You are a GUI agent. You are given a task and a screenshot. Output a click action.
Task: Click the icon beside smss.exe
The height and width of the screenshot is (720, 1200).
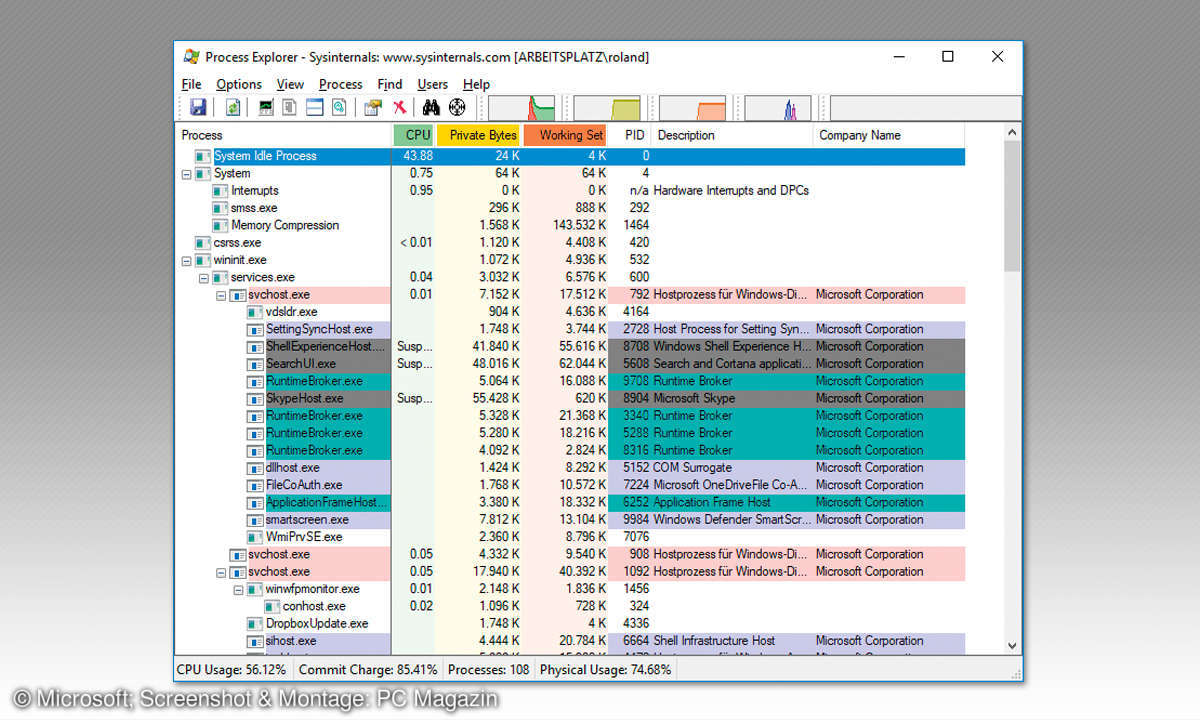click(221, 208)
